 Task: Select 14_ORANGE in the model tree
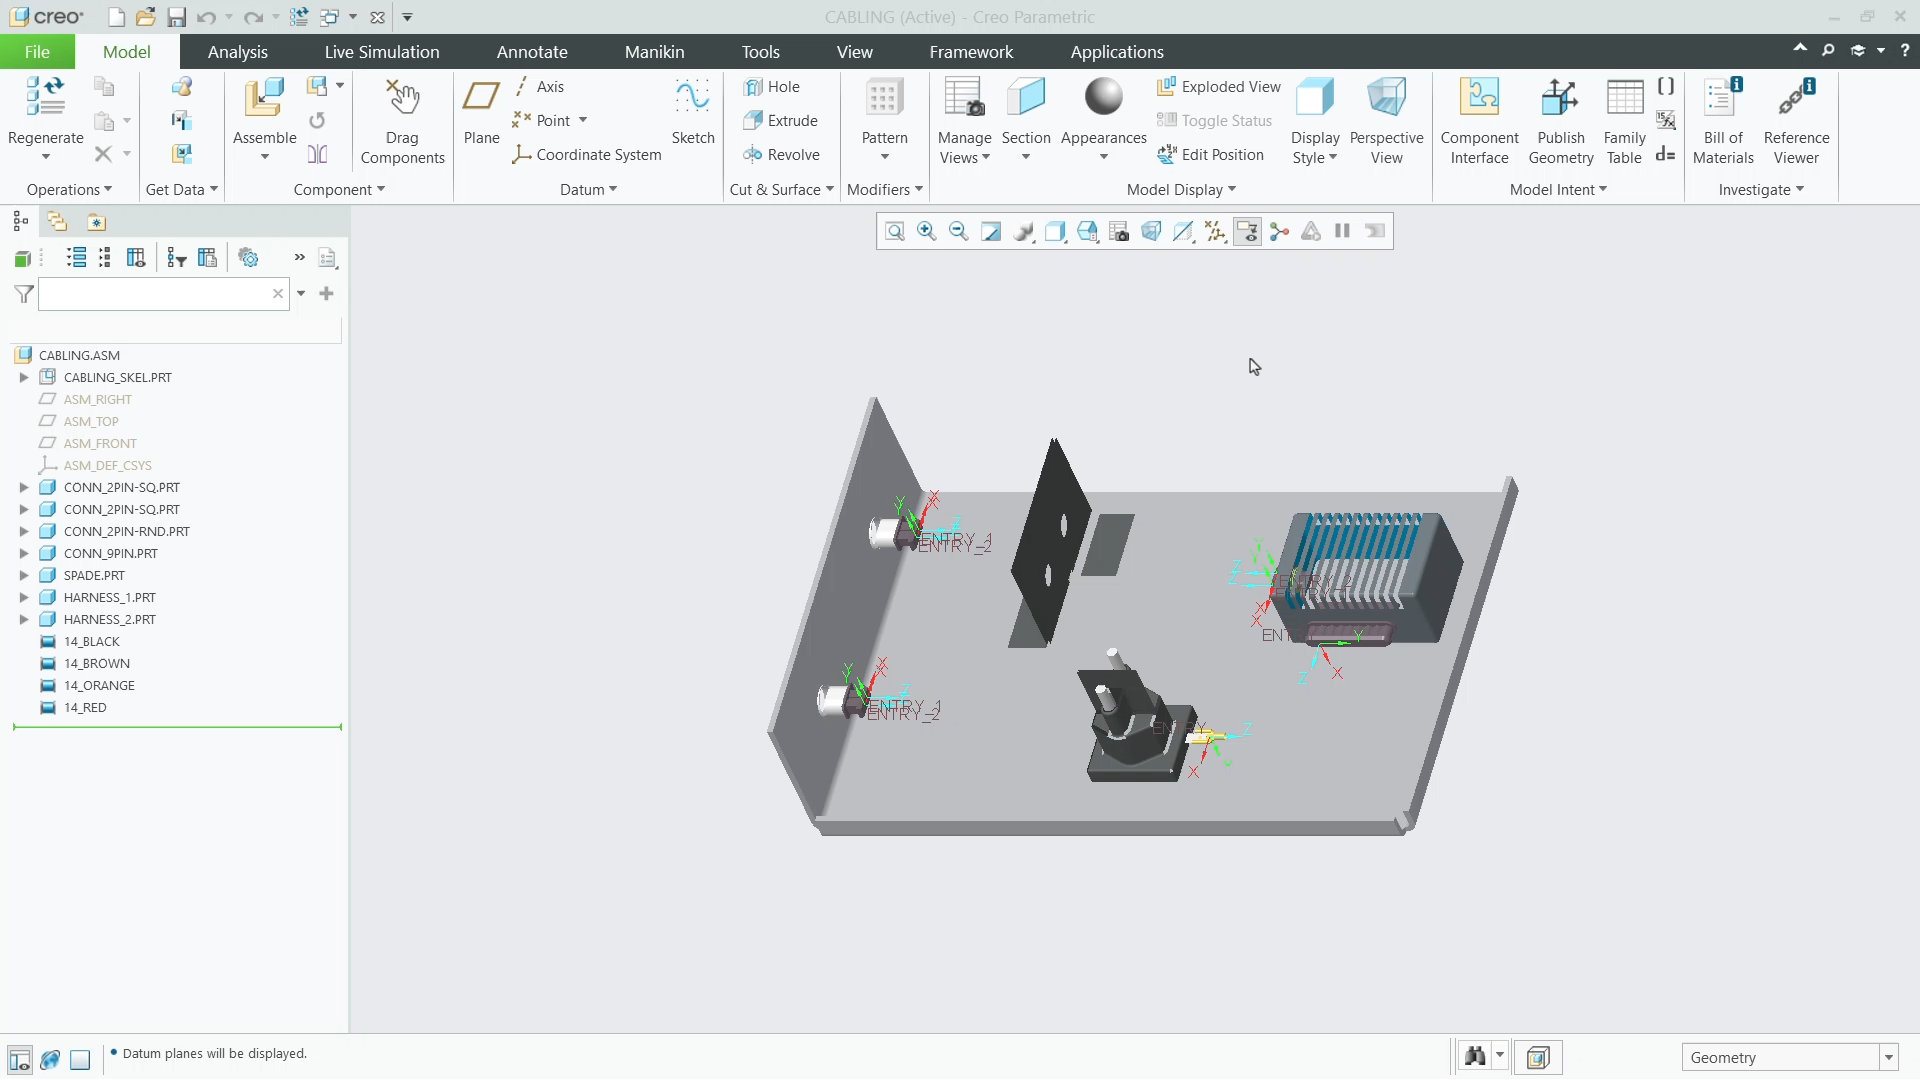coord(99,686)
